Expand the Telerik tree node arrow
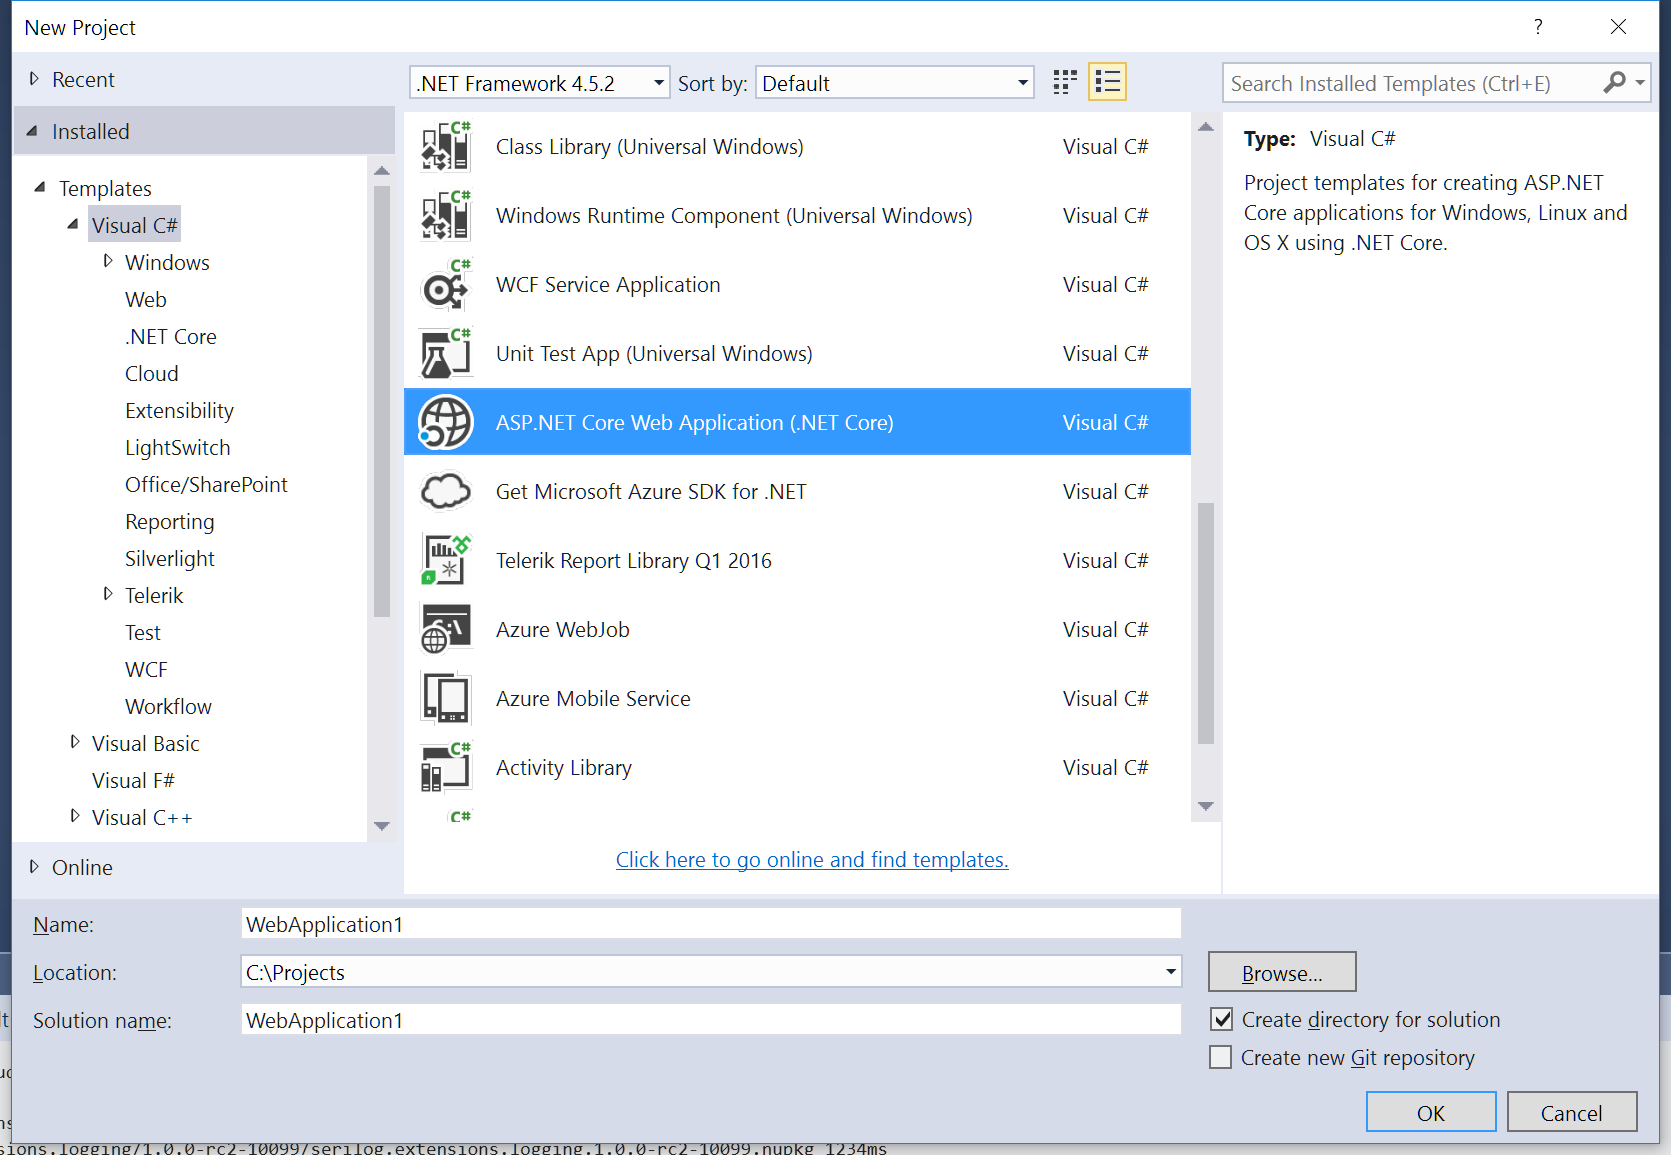This screenshot has width=1671, height=1155. (x=108, y=594)
